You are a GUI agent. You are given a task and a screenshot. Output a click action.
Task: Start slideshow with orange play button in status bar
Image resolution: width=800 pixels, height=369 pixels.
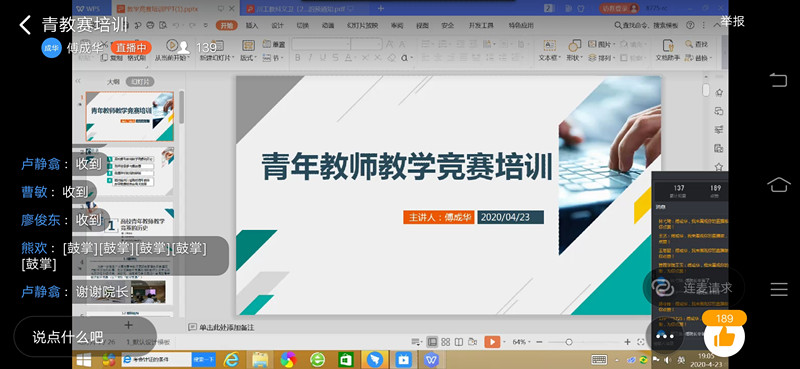click(x=492, y=341)
